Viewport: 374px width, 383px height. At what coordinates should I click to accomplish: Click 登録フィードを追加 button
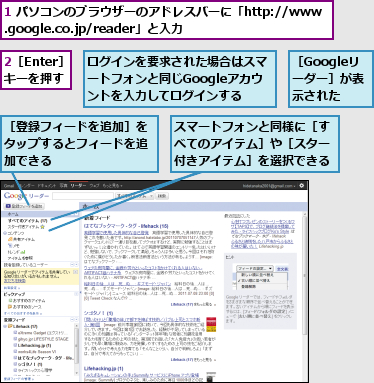[x=24, y=206]
